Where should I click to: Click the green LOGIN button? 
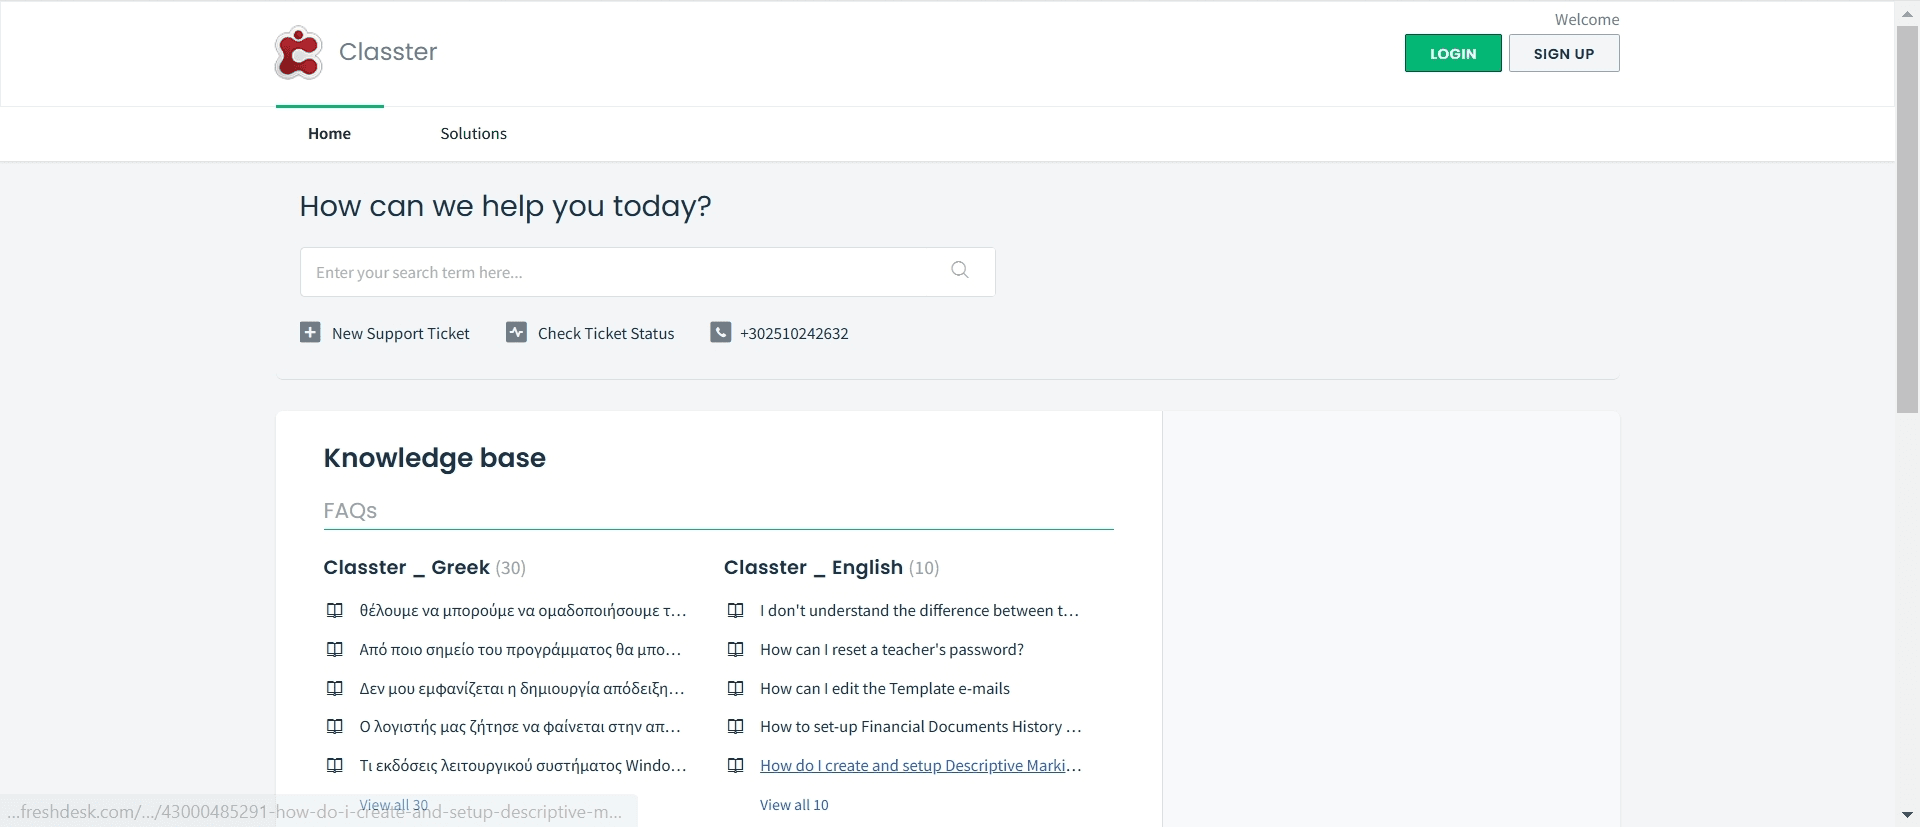point(1453,53)
